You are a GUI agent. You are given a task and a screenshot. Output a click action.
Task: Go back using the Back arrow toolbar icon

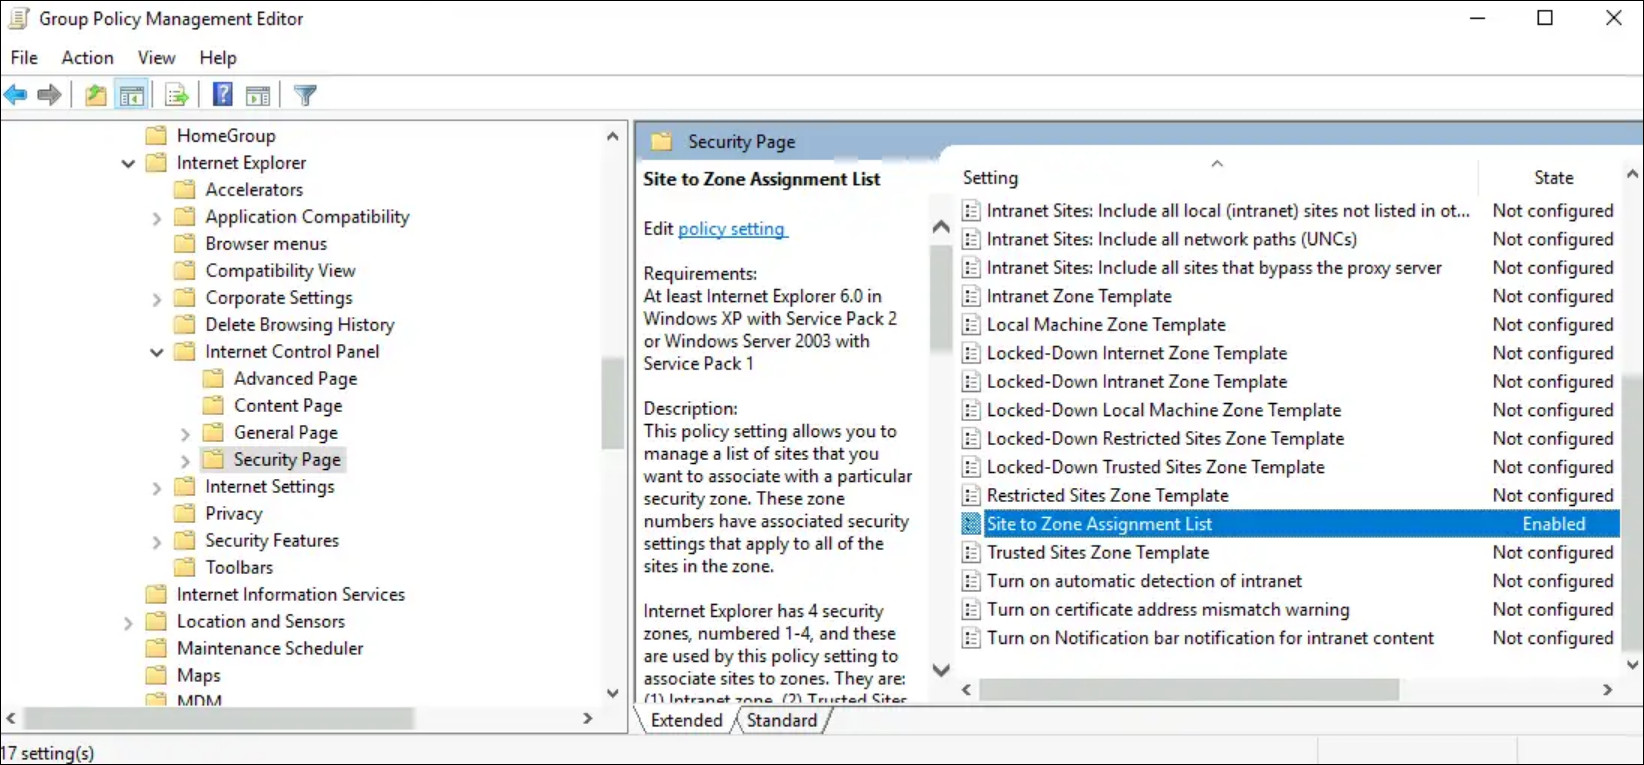tap(16, 95)
